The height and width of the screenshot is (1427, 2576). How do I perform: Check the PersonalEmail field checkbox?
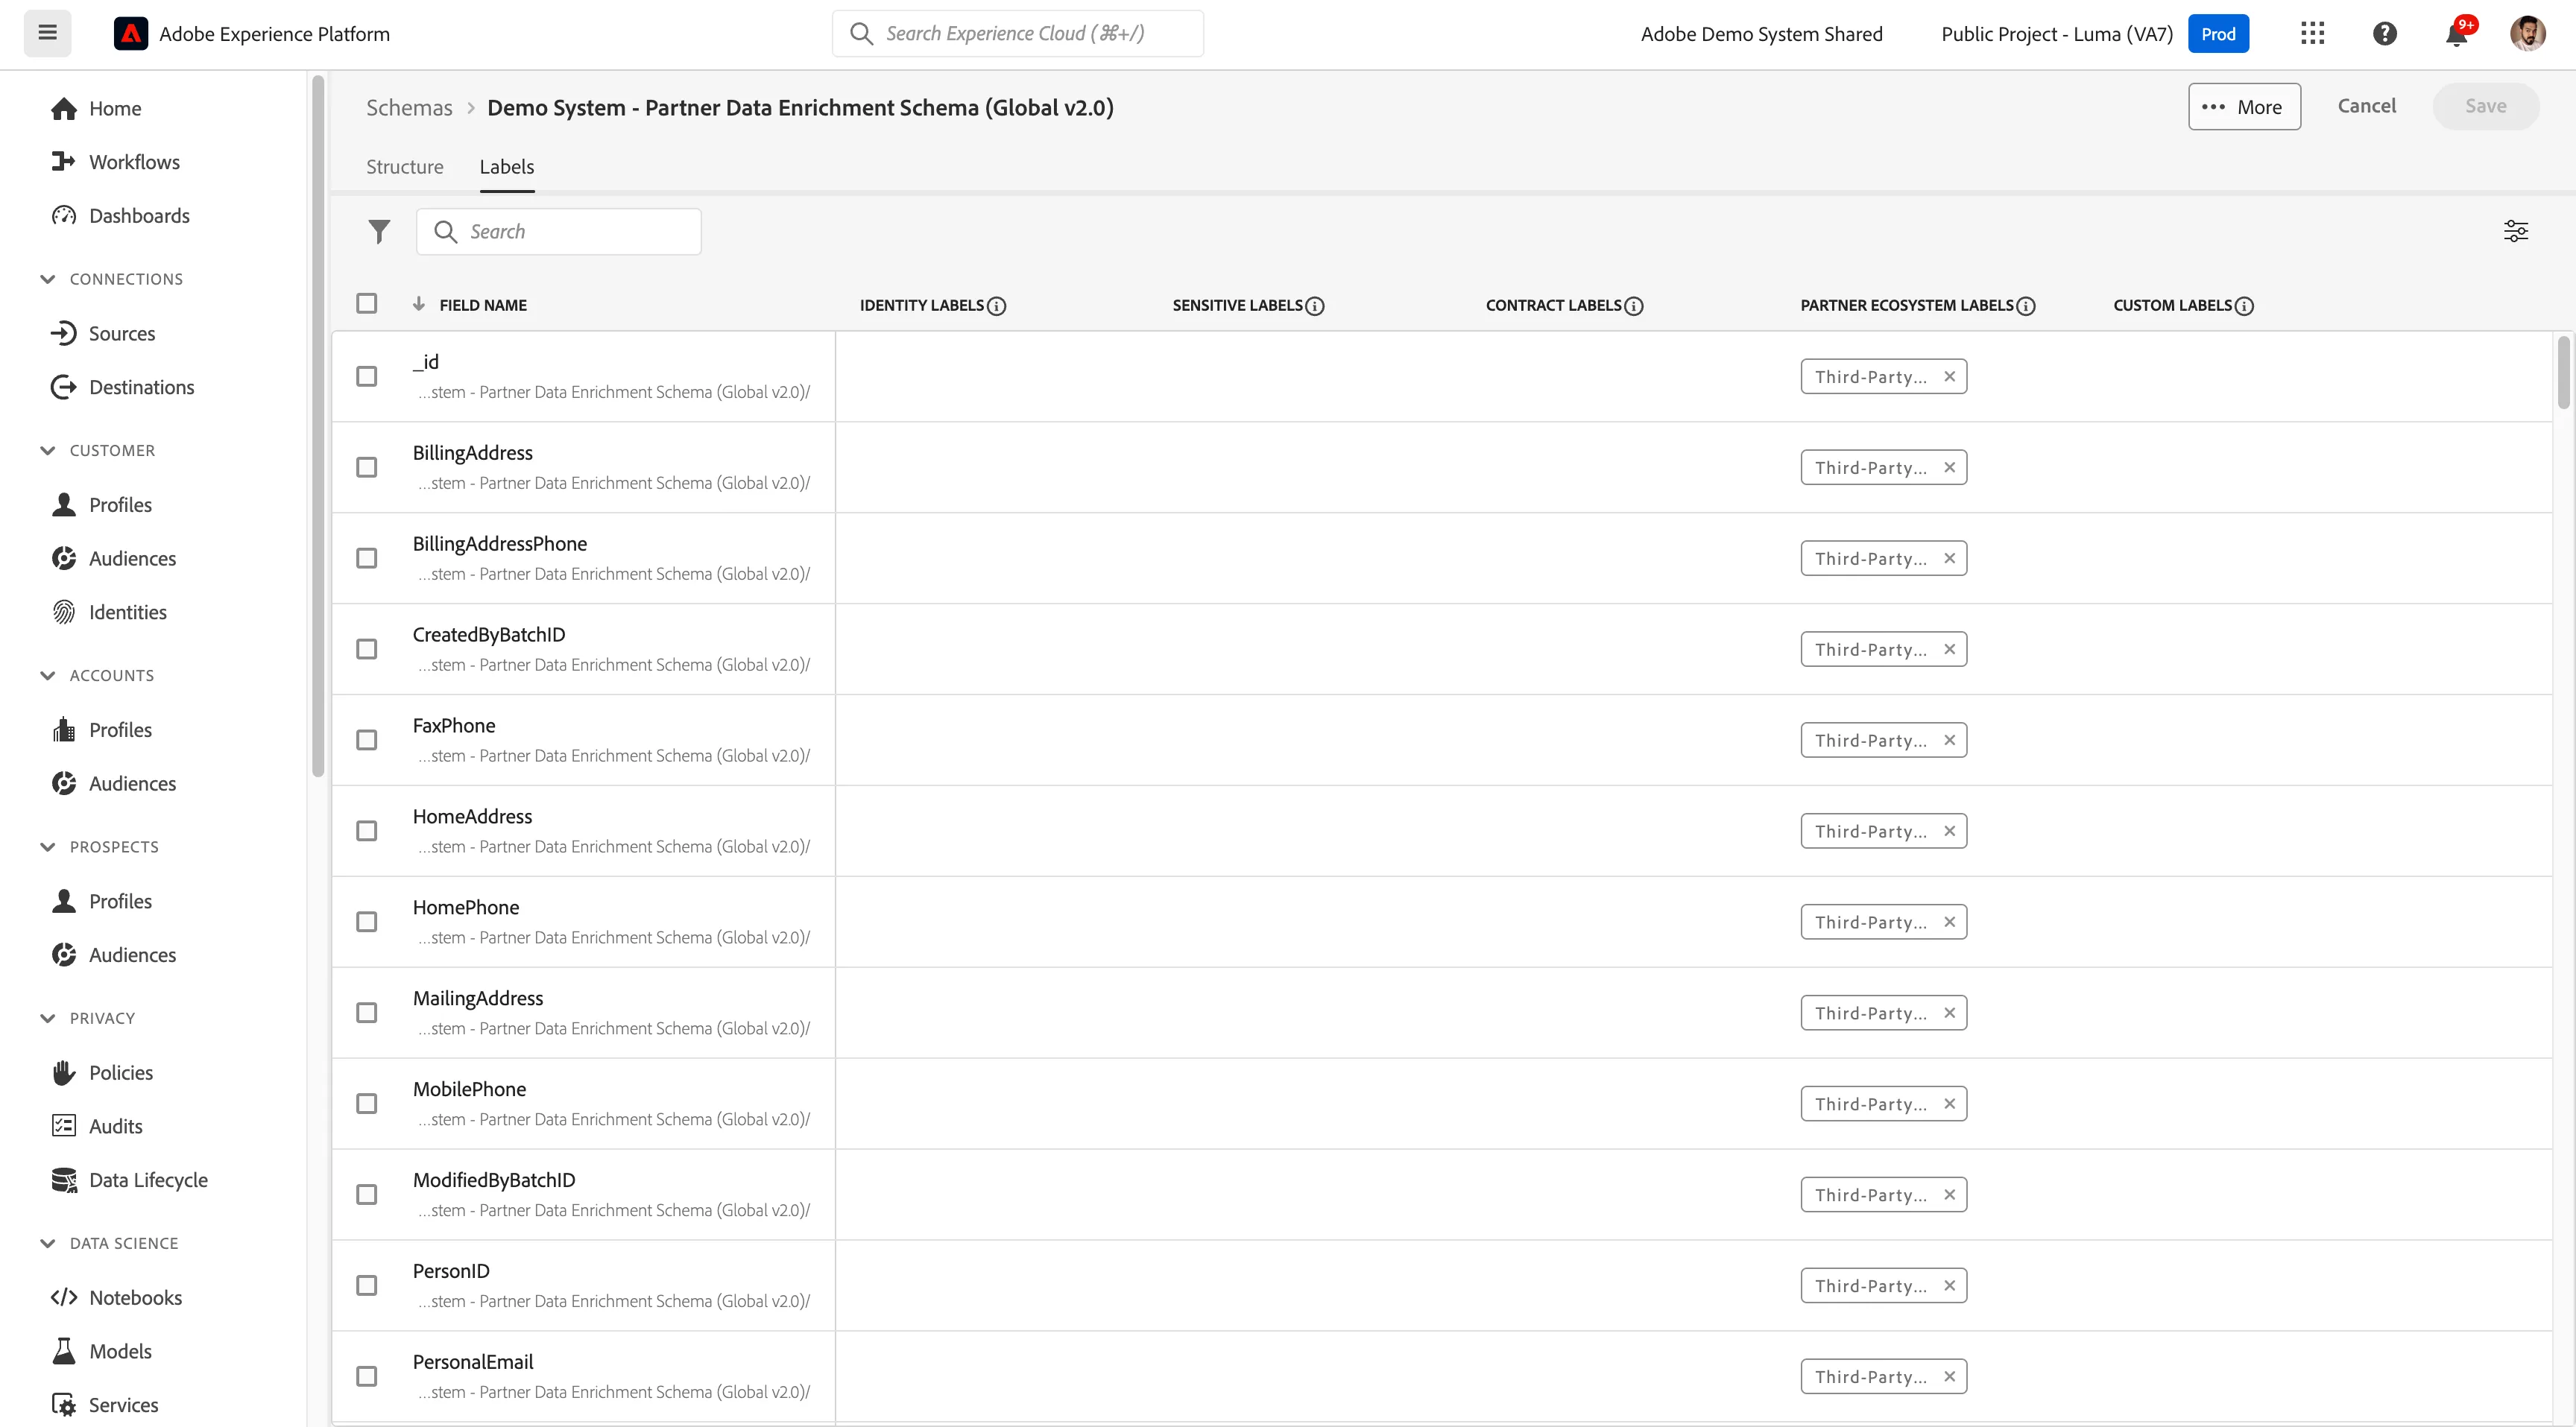coord(367,1377)
